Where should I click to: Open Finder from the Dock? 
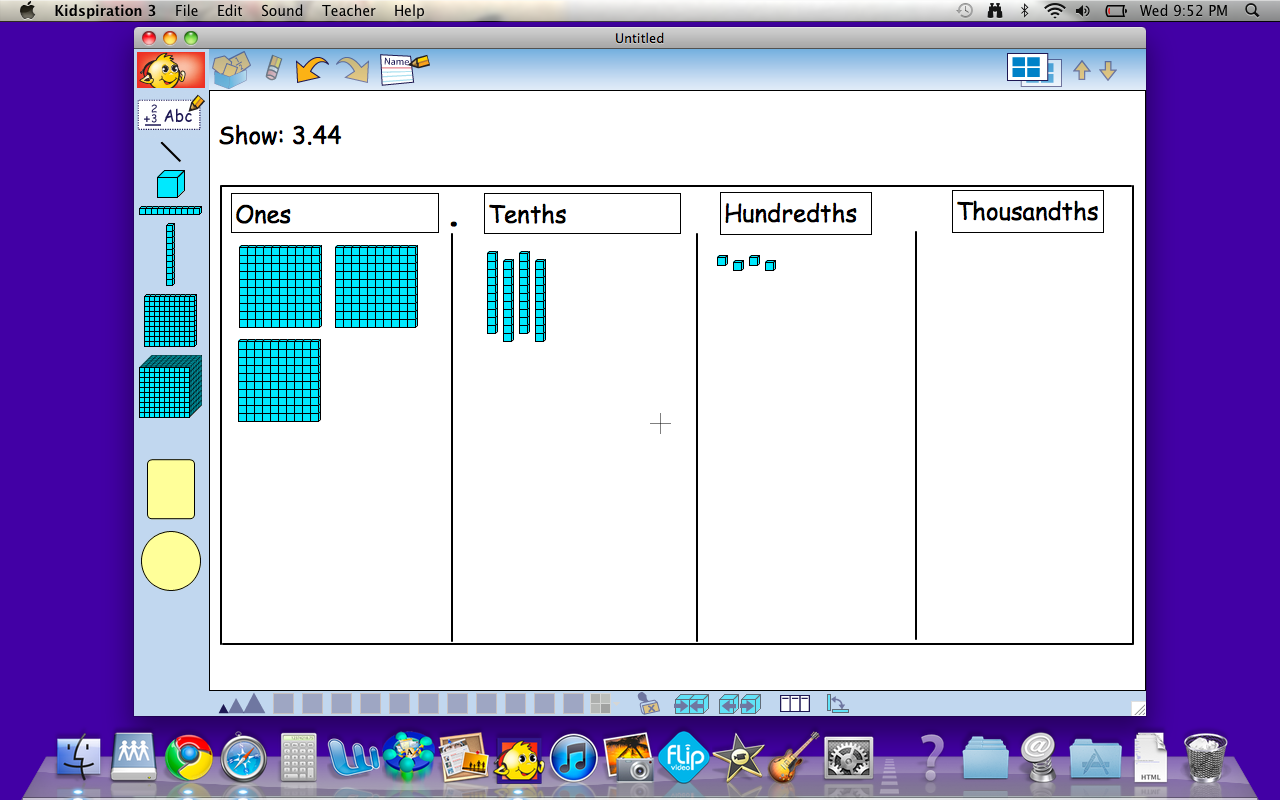[x=78, y=757]
